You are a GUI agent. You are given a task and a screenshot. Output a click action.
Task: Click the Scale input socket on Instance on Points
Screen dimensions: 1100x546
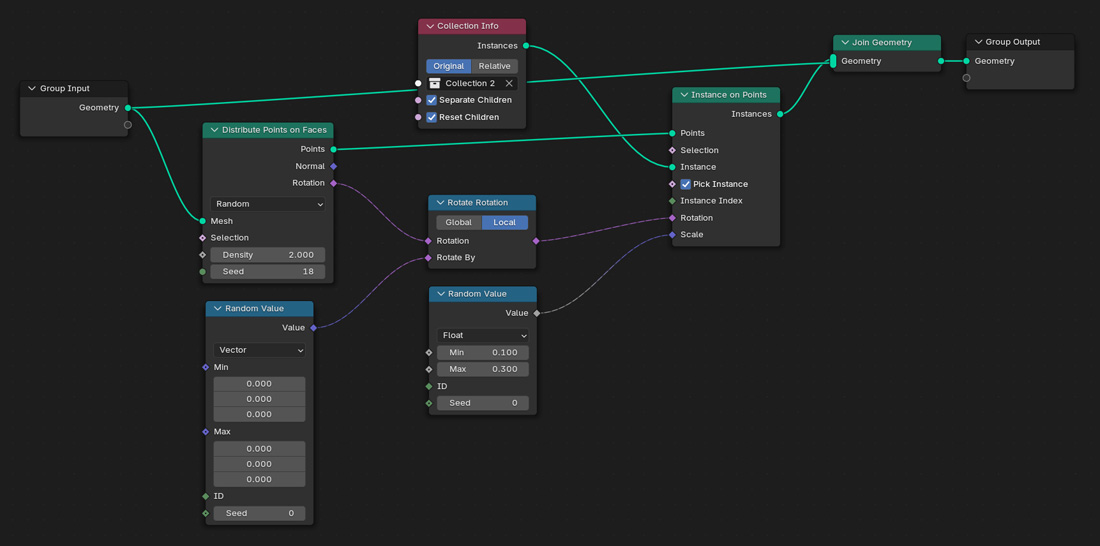click(672, 235)
